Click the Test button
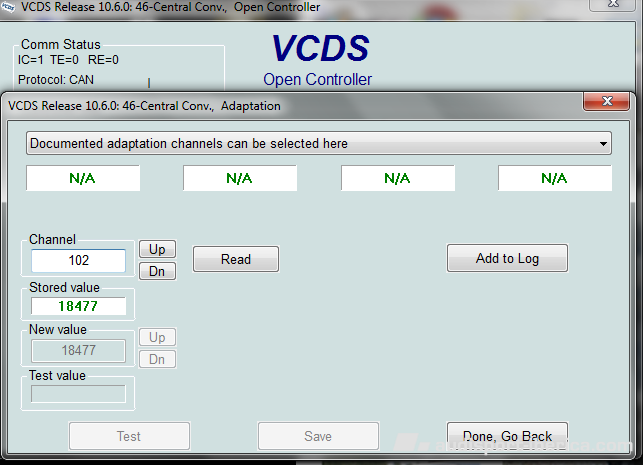The width and height of the screenshot is (643, 465). coord(129,436)
